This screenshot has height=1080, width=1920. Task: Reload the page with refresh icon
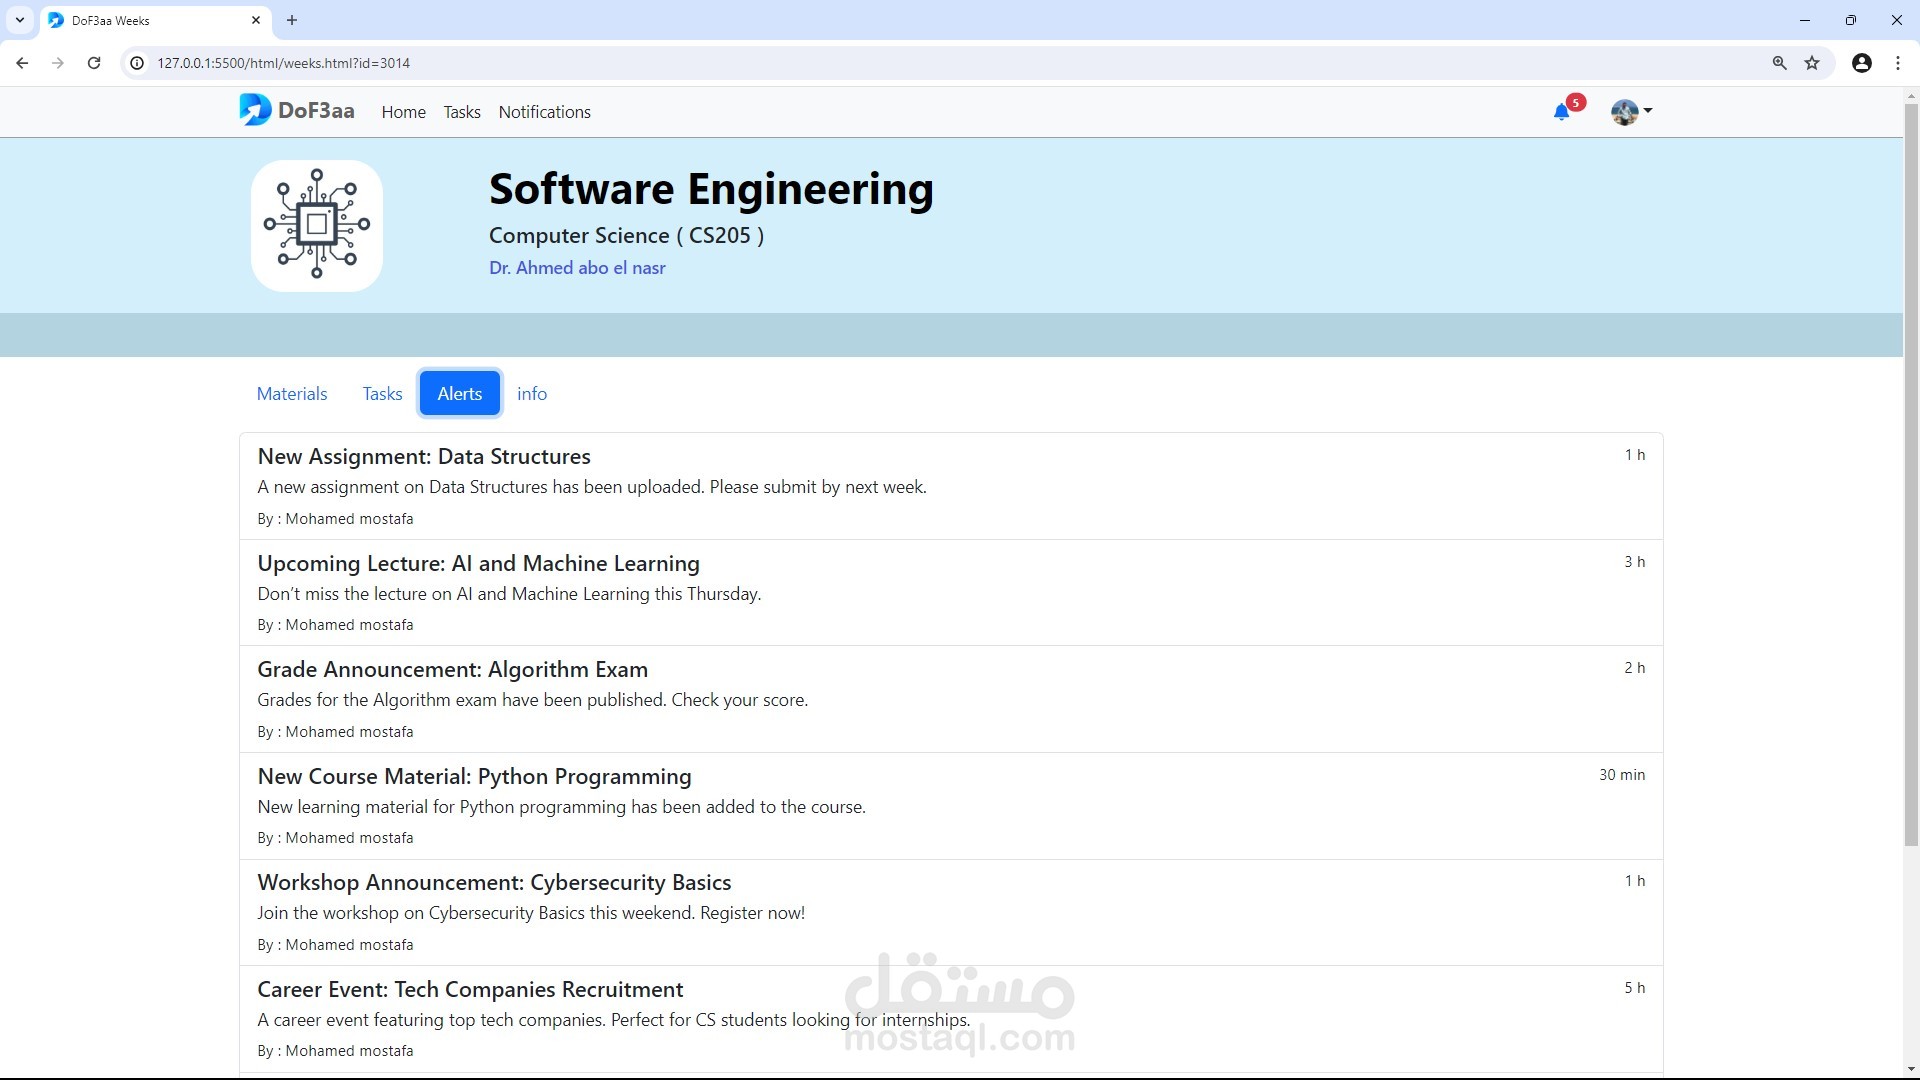pyautogui.click(x=94, y=63)
